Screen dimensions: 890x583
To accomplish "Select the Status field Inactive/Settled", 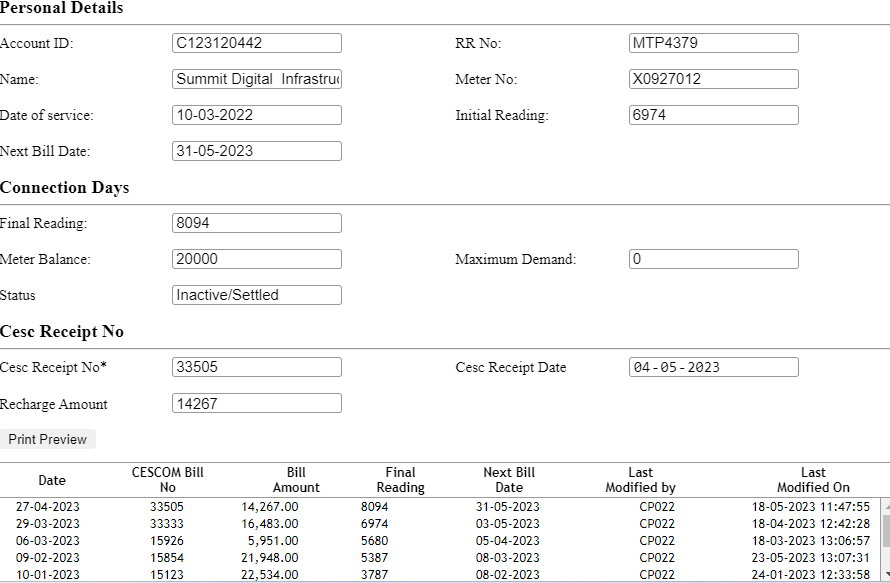I will [x=257, y=295].
